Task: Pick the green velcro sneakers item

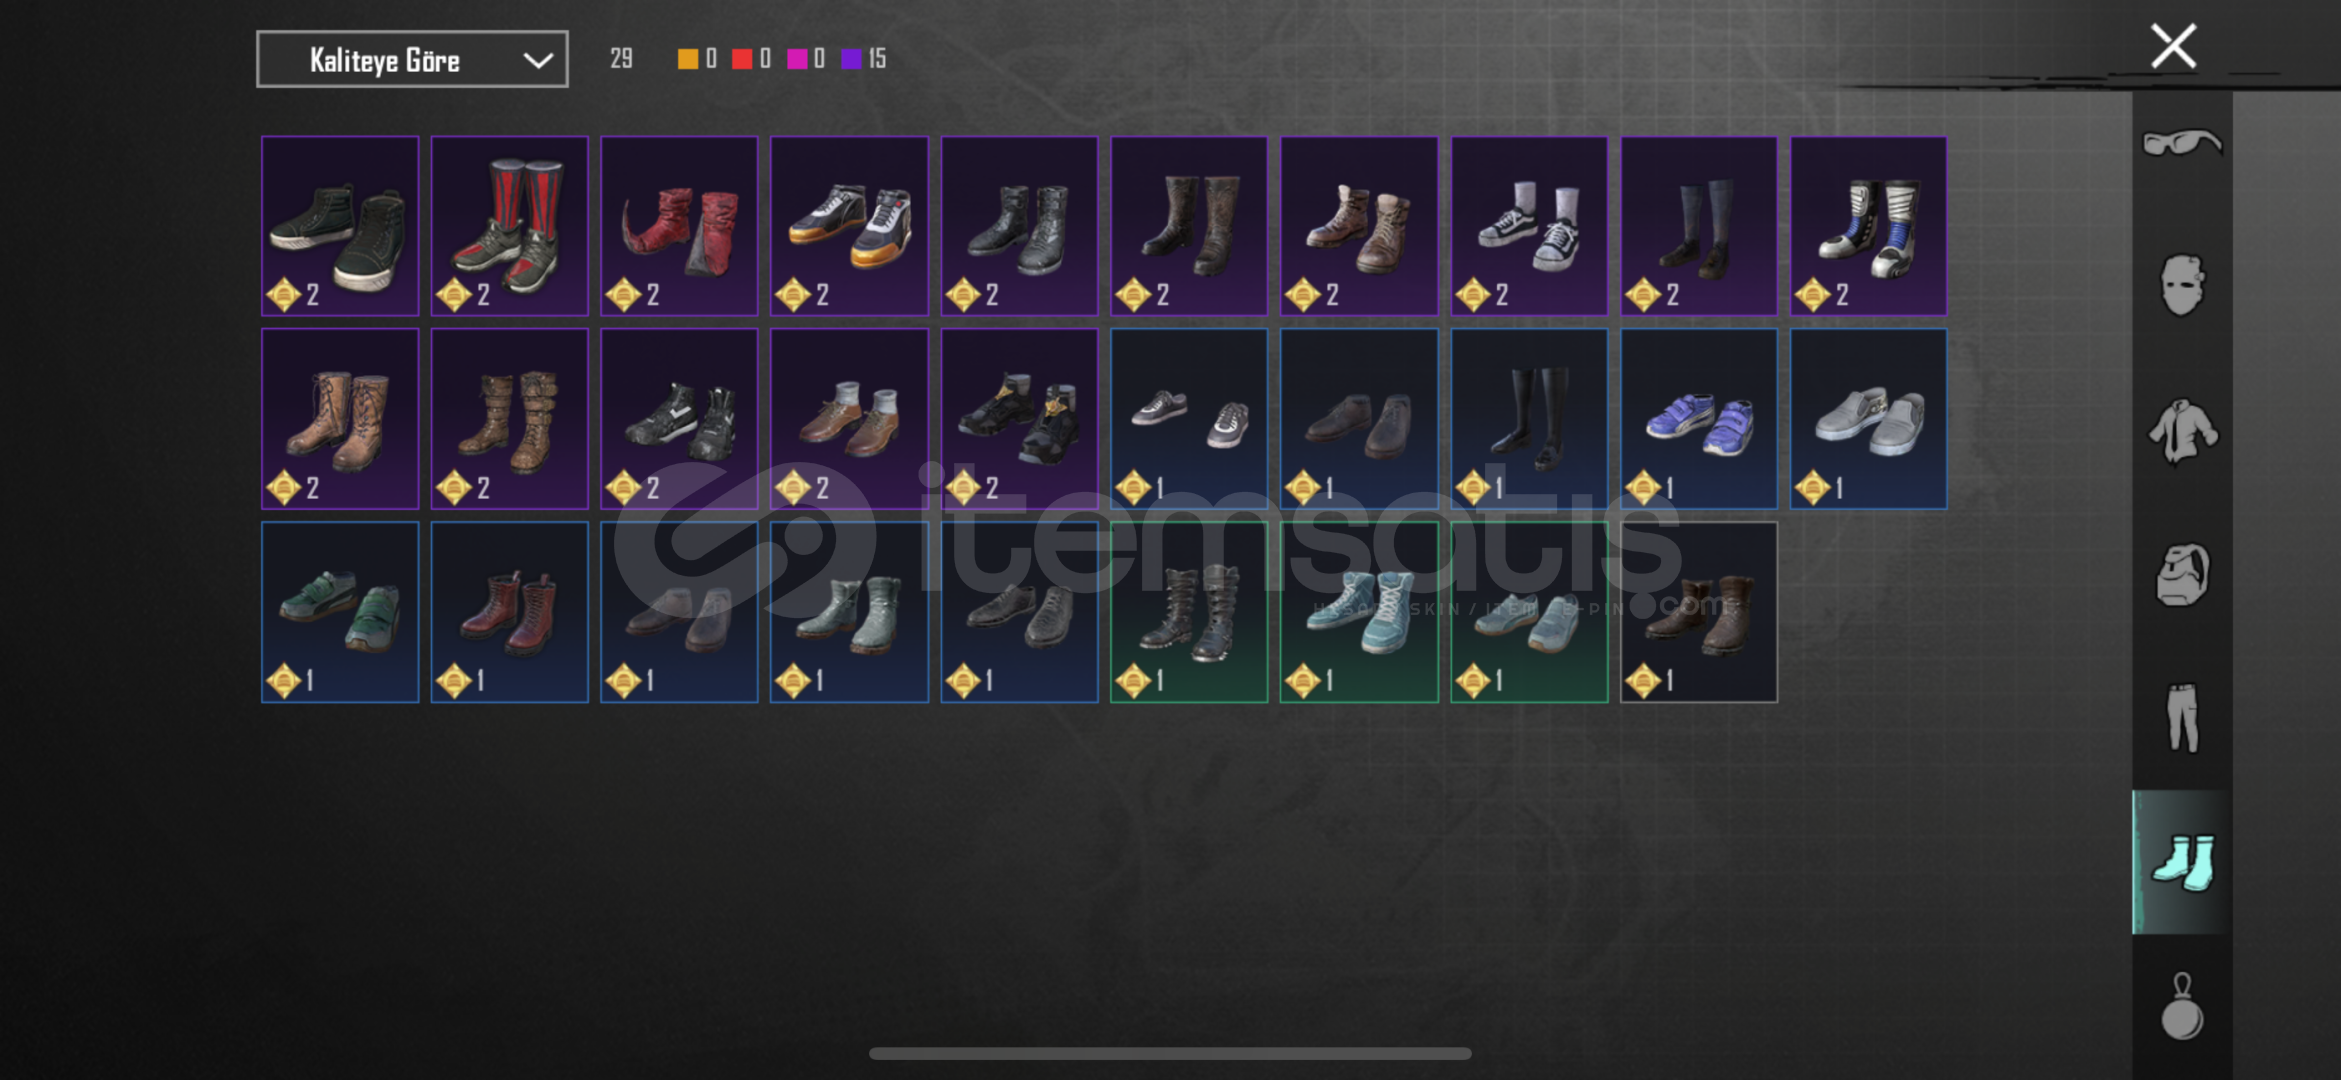Action: point(340,612)
